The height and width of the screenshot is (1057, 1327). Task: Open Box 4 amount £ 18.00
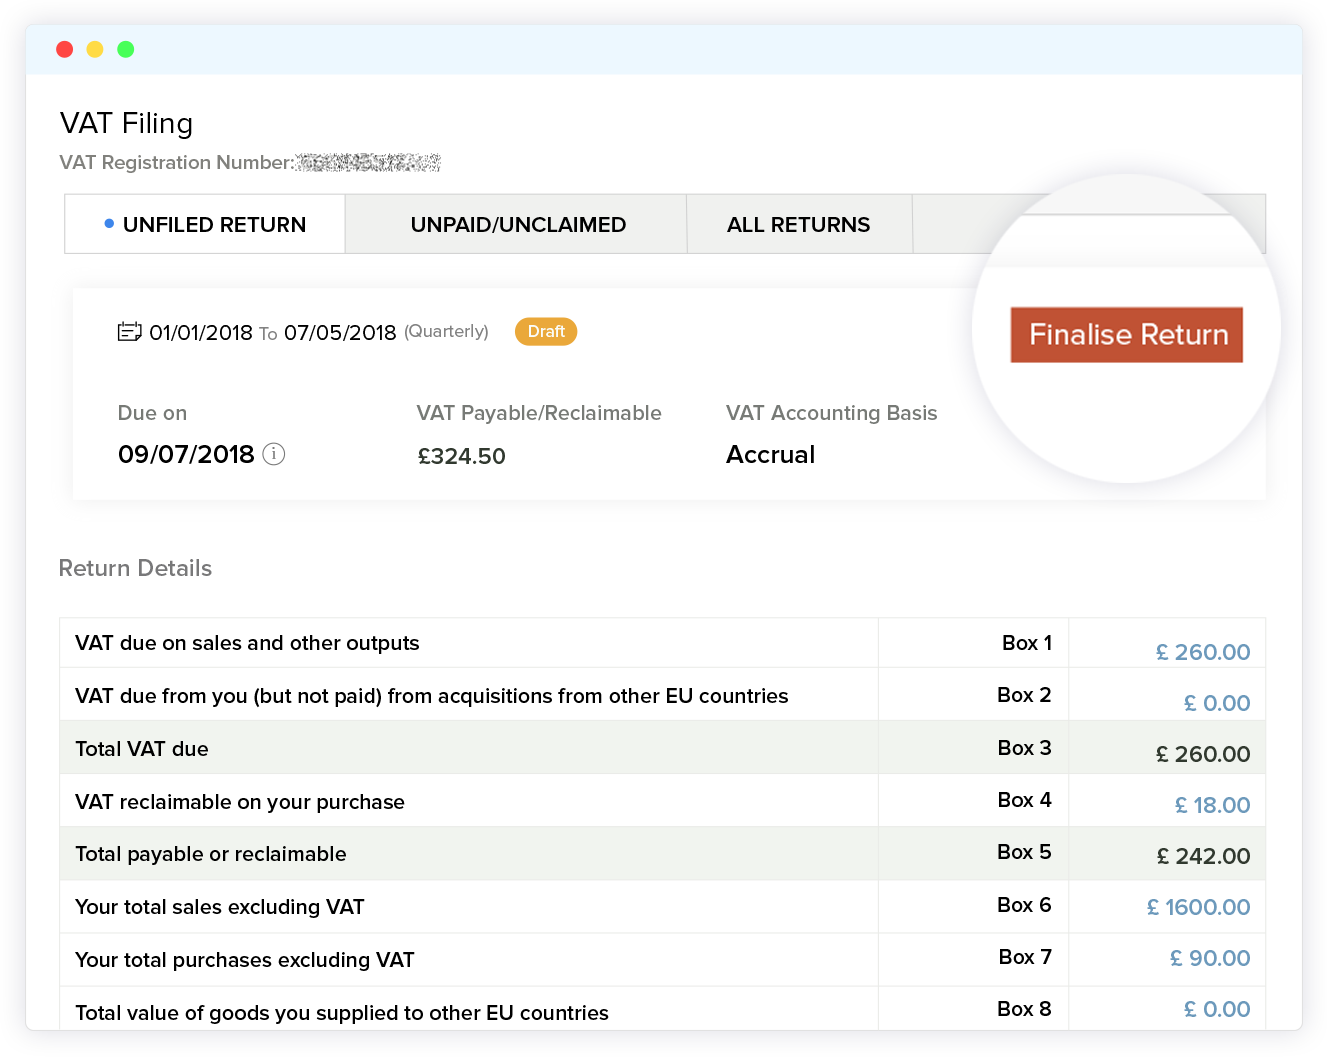pyautogui.click(x=1212, y=805)
